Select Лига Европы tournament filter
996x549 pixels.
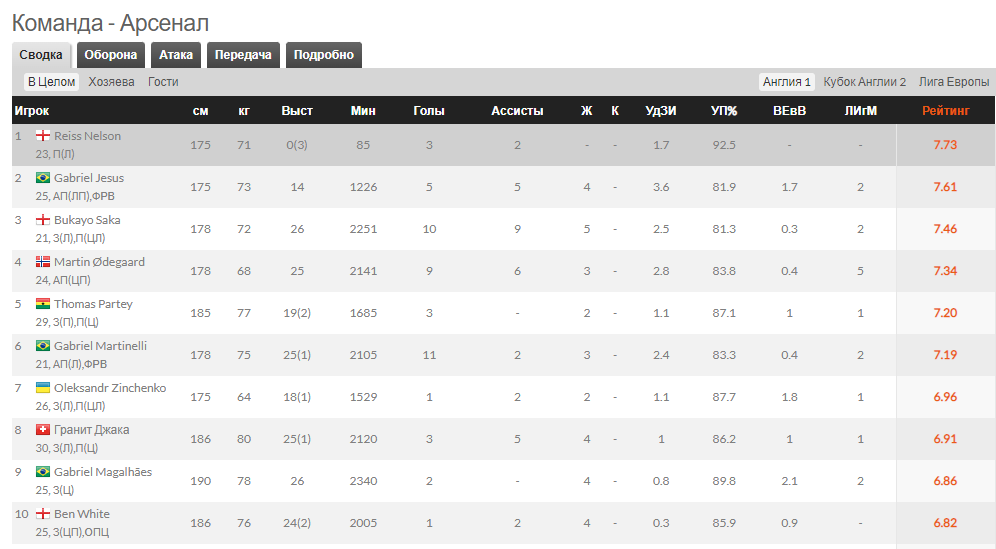coord(954,82)
